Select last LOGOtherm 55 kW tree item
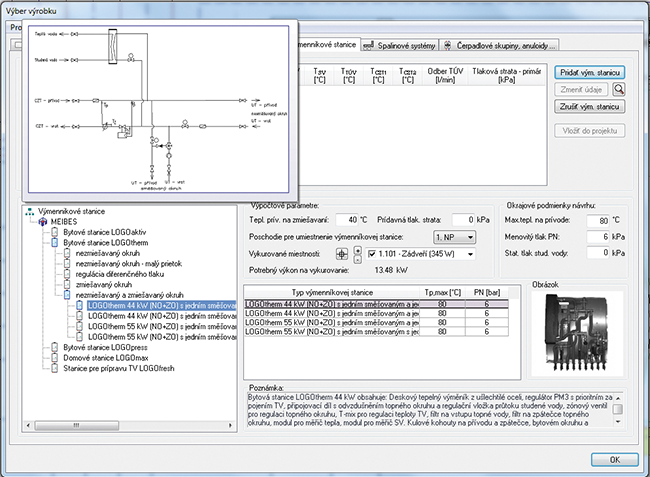 point(162,337)
